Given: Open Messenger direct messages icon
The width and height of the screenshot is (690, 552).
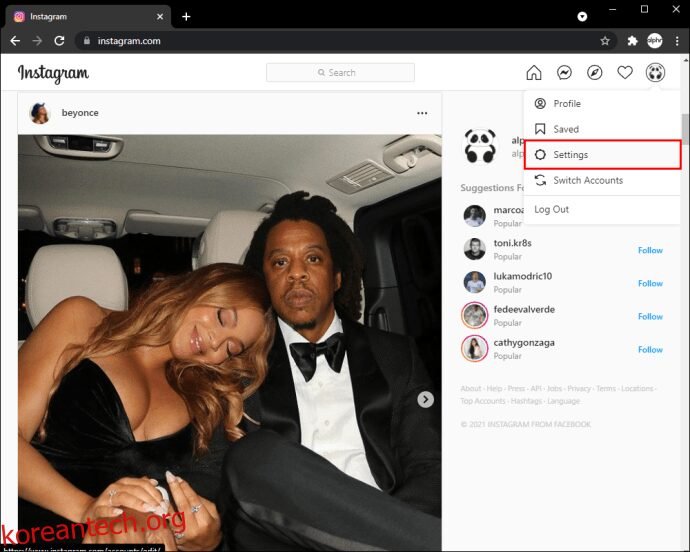Looking at the screenshot, I should (x=564, y=73).
